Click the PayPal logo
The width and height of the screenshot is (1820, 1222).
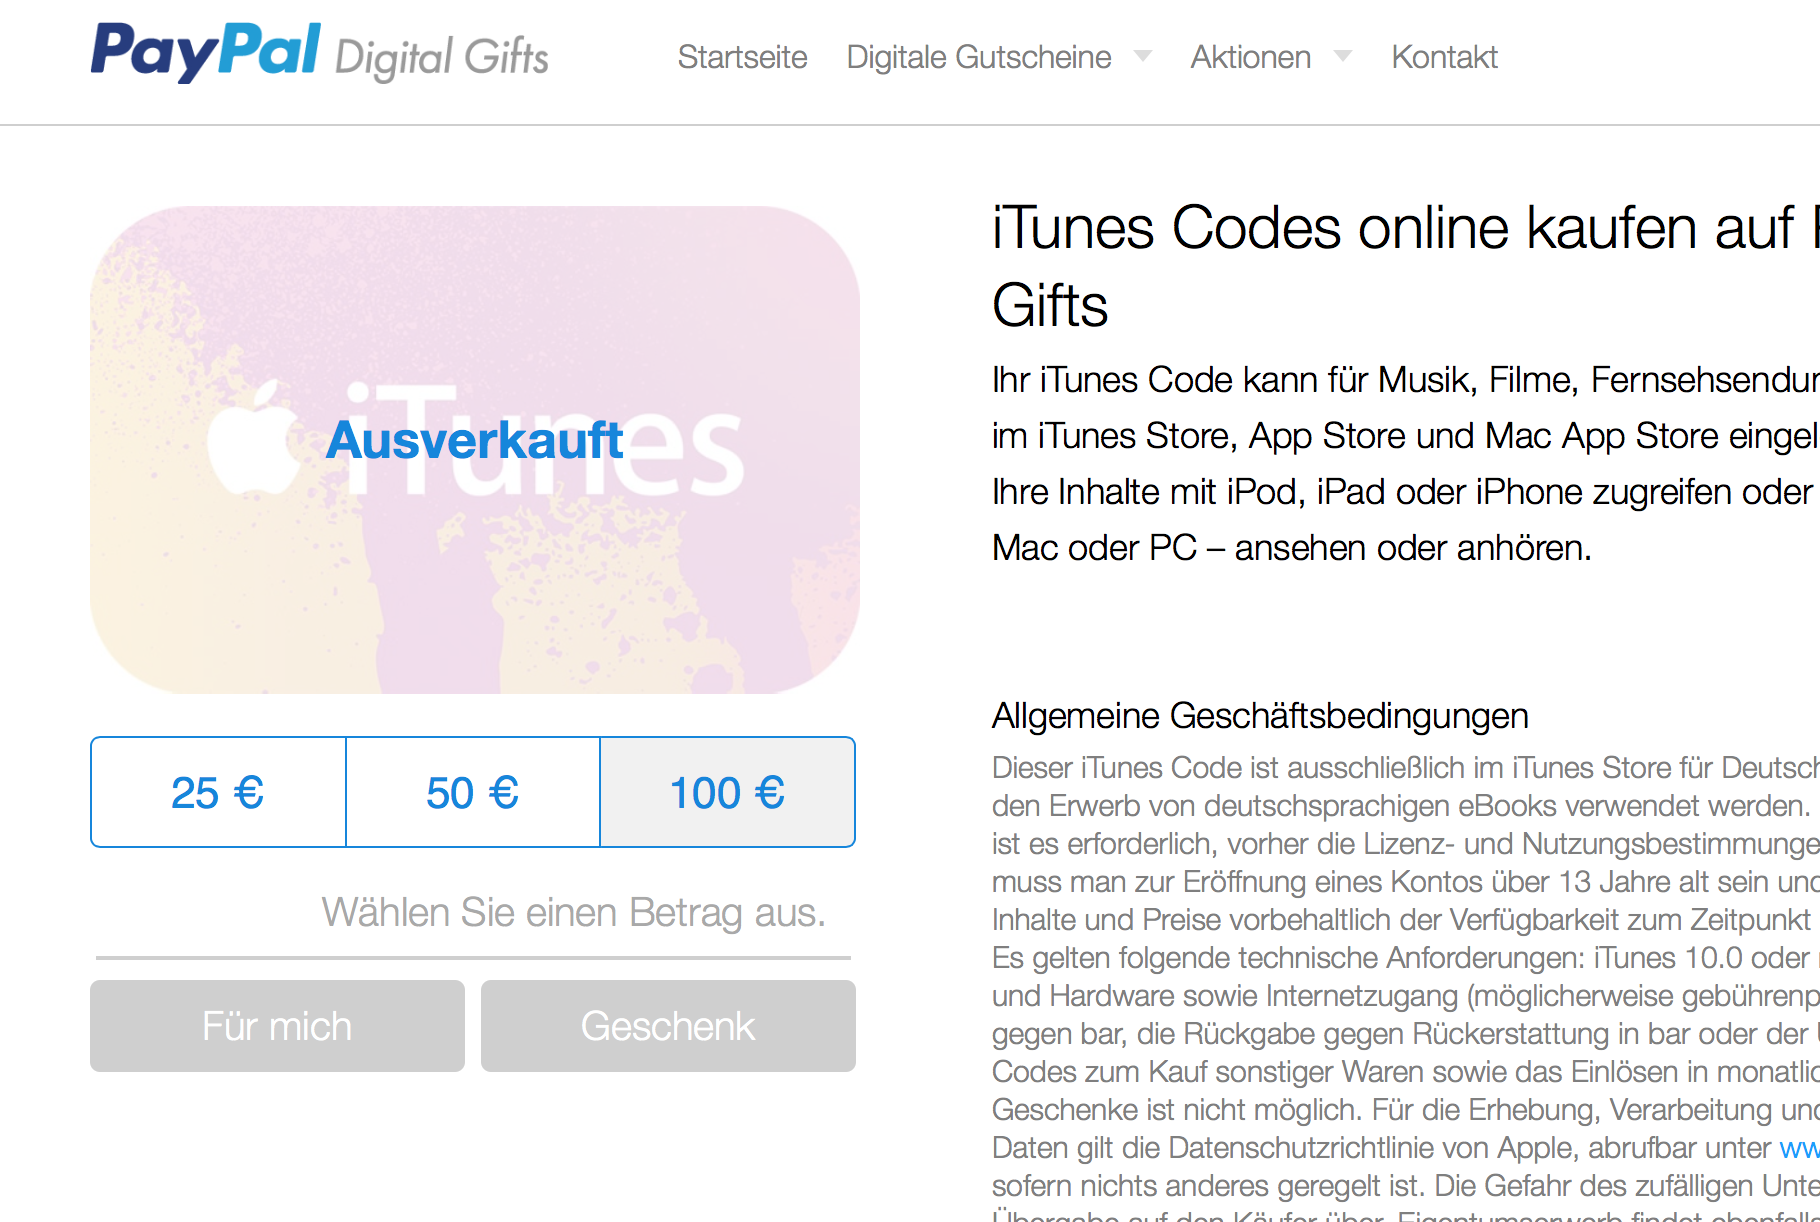pyautogui.click(x=206, y=52)
